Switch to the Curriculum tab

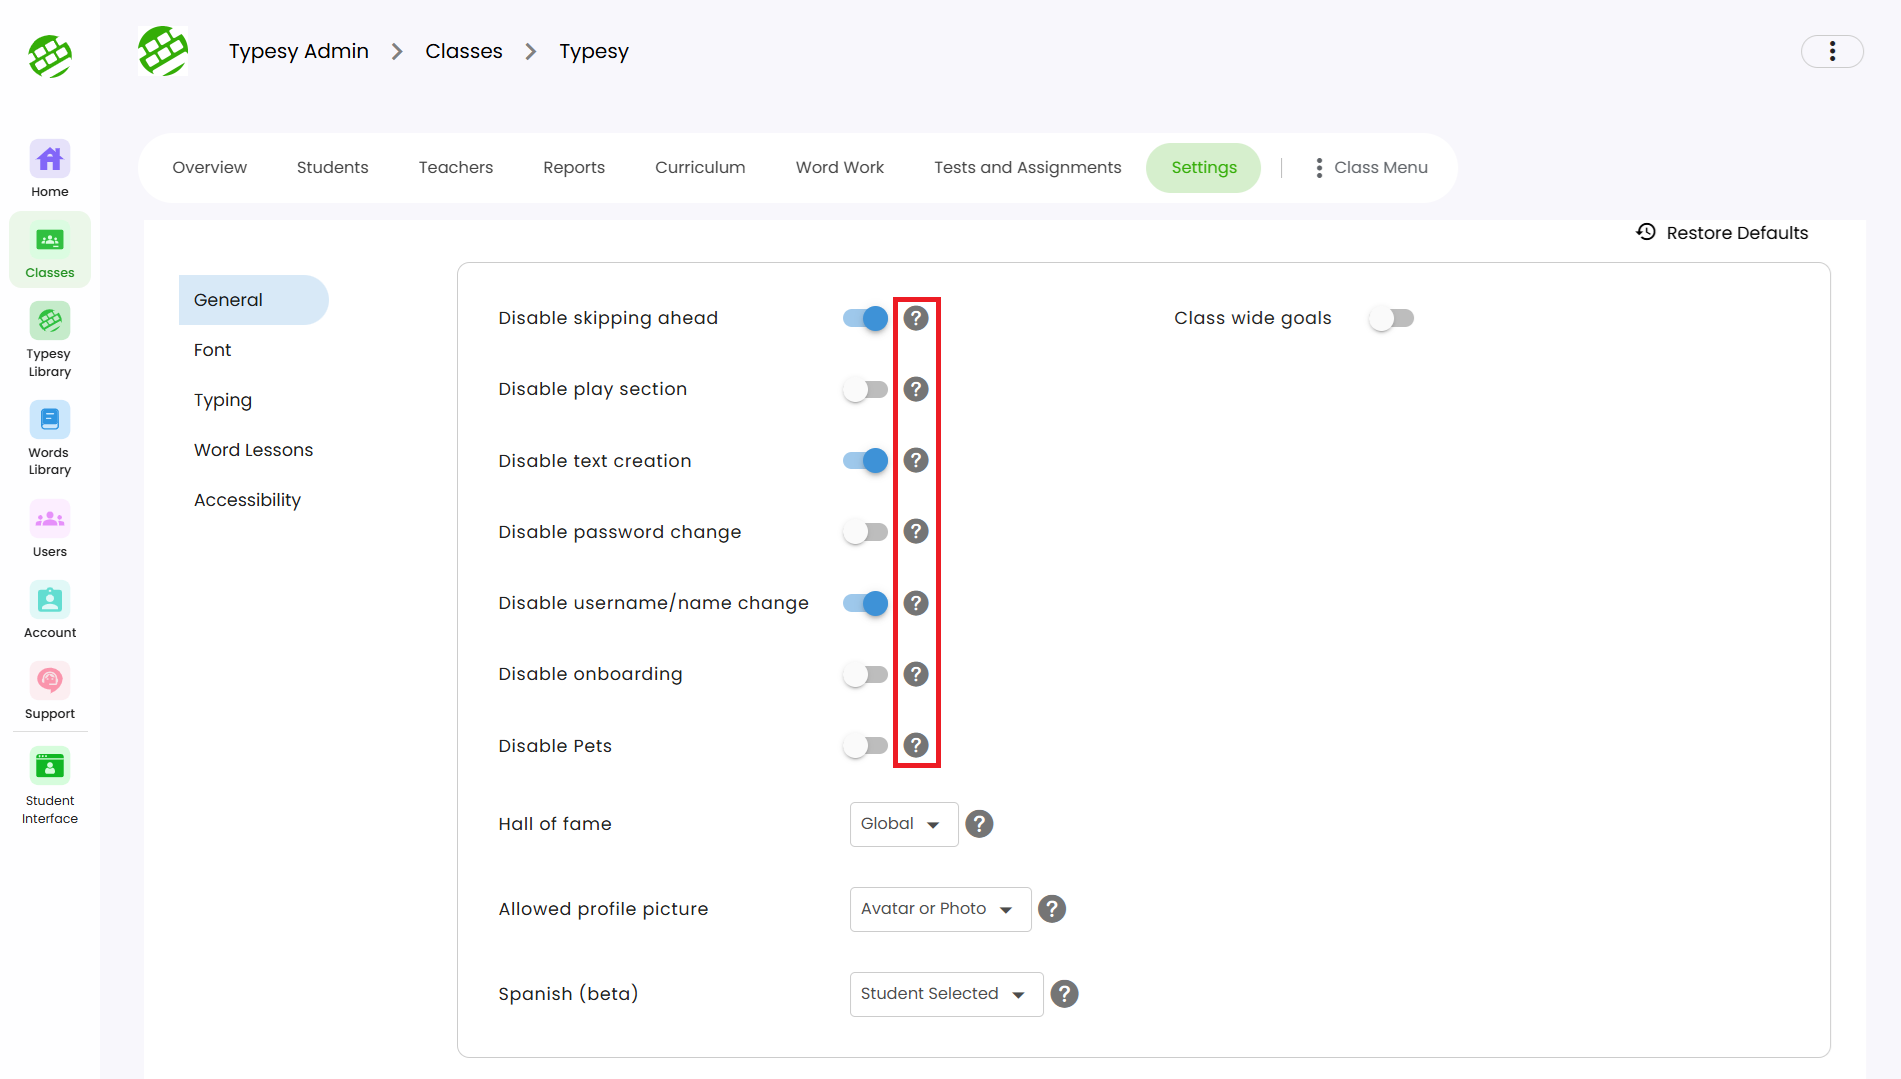699,167
